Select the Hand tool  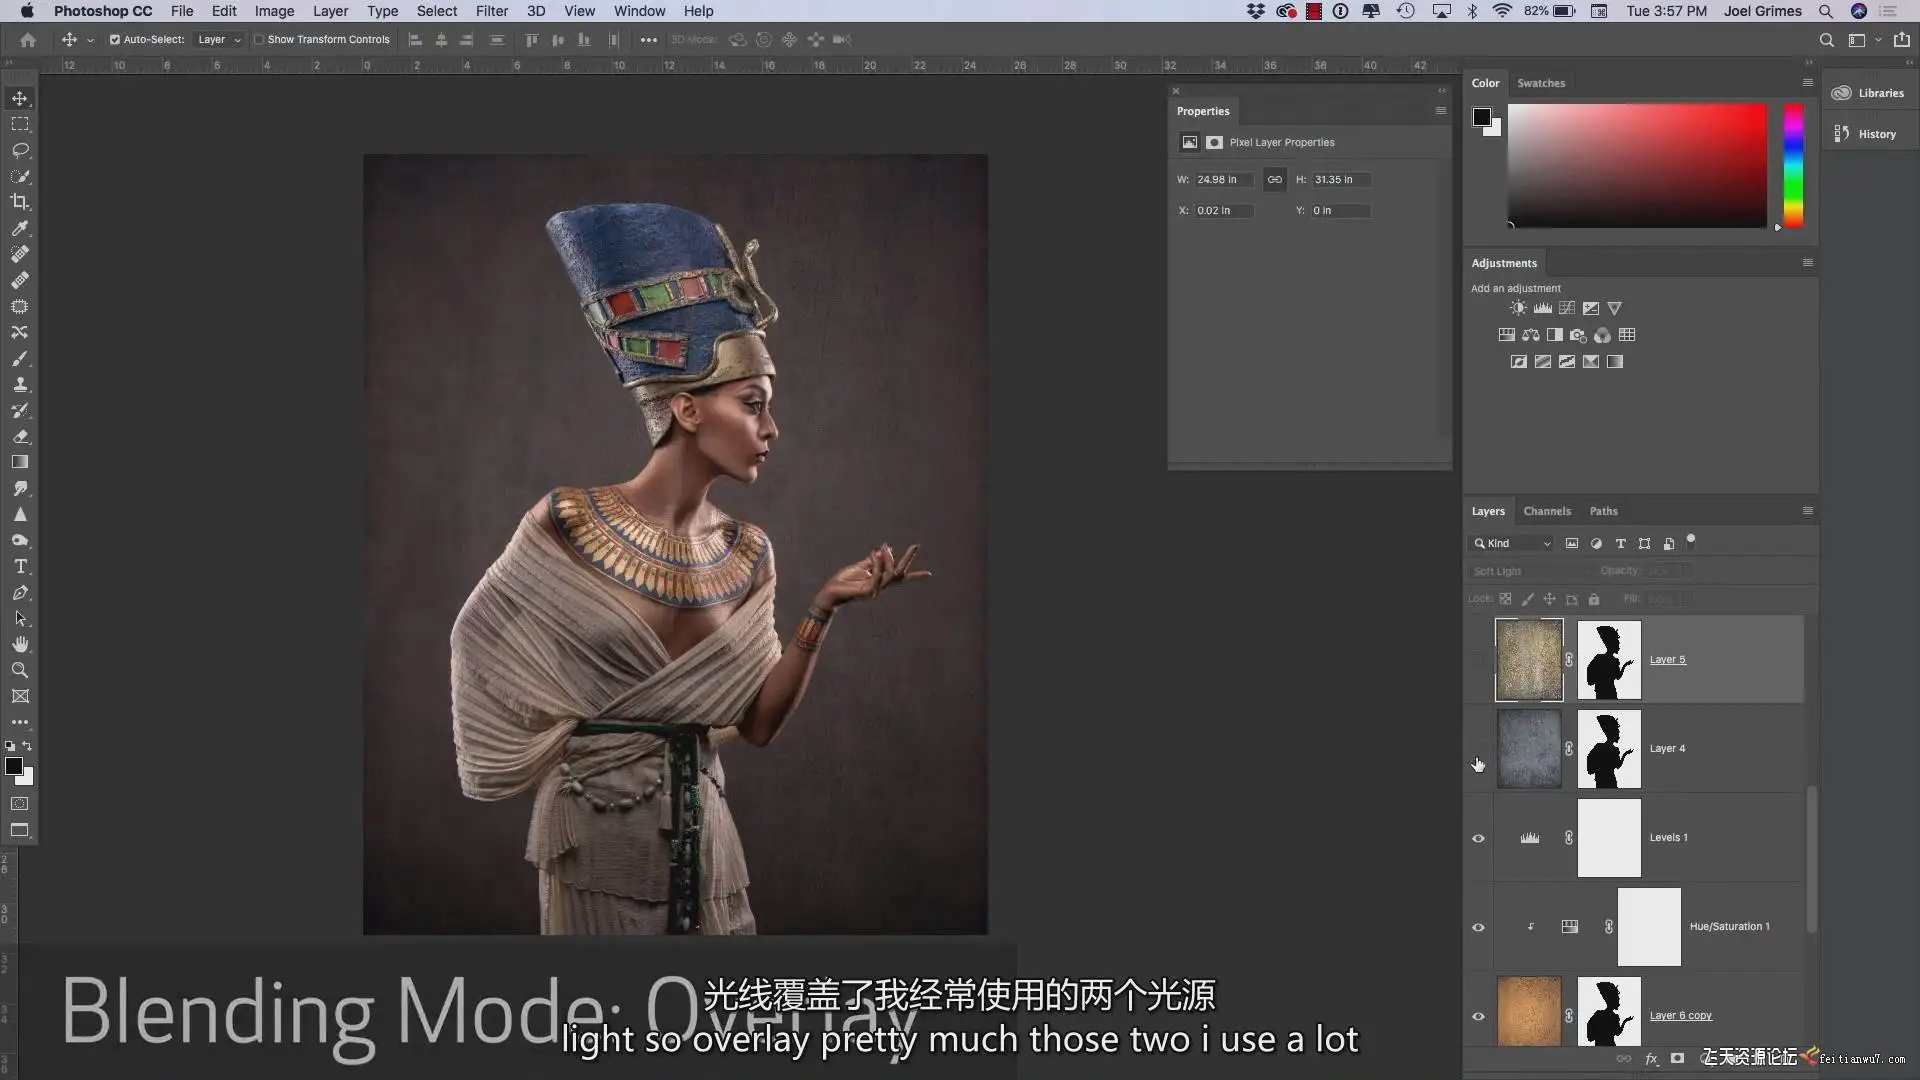pyautogui.click(x=20, y=644)
